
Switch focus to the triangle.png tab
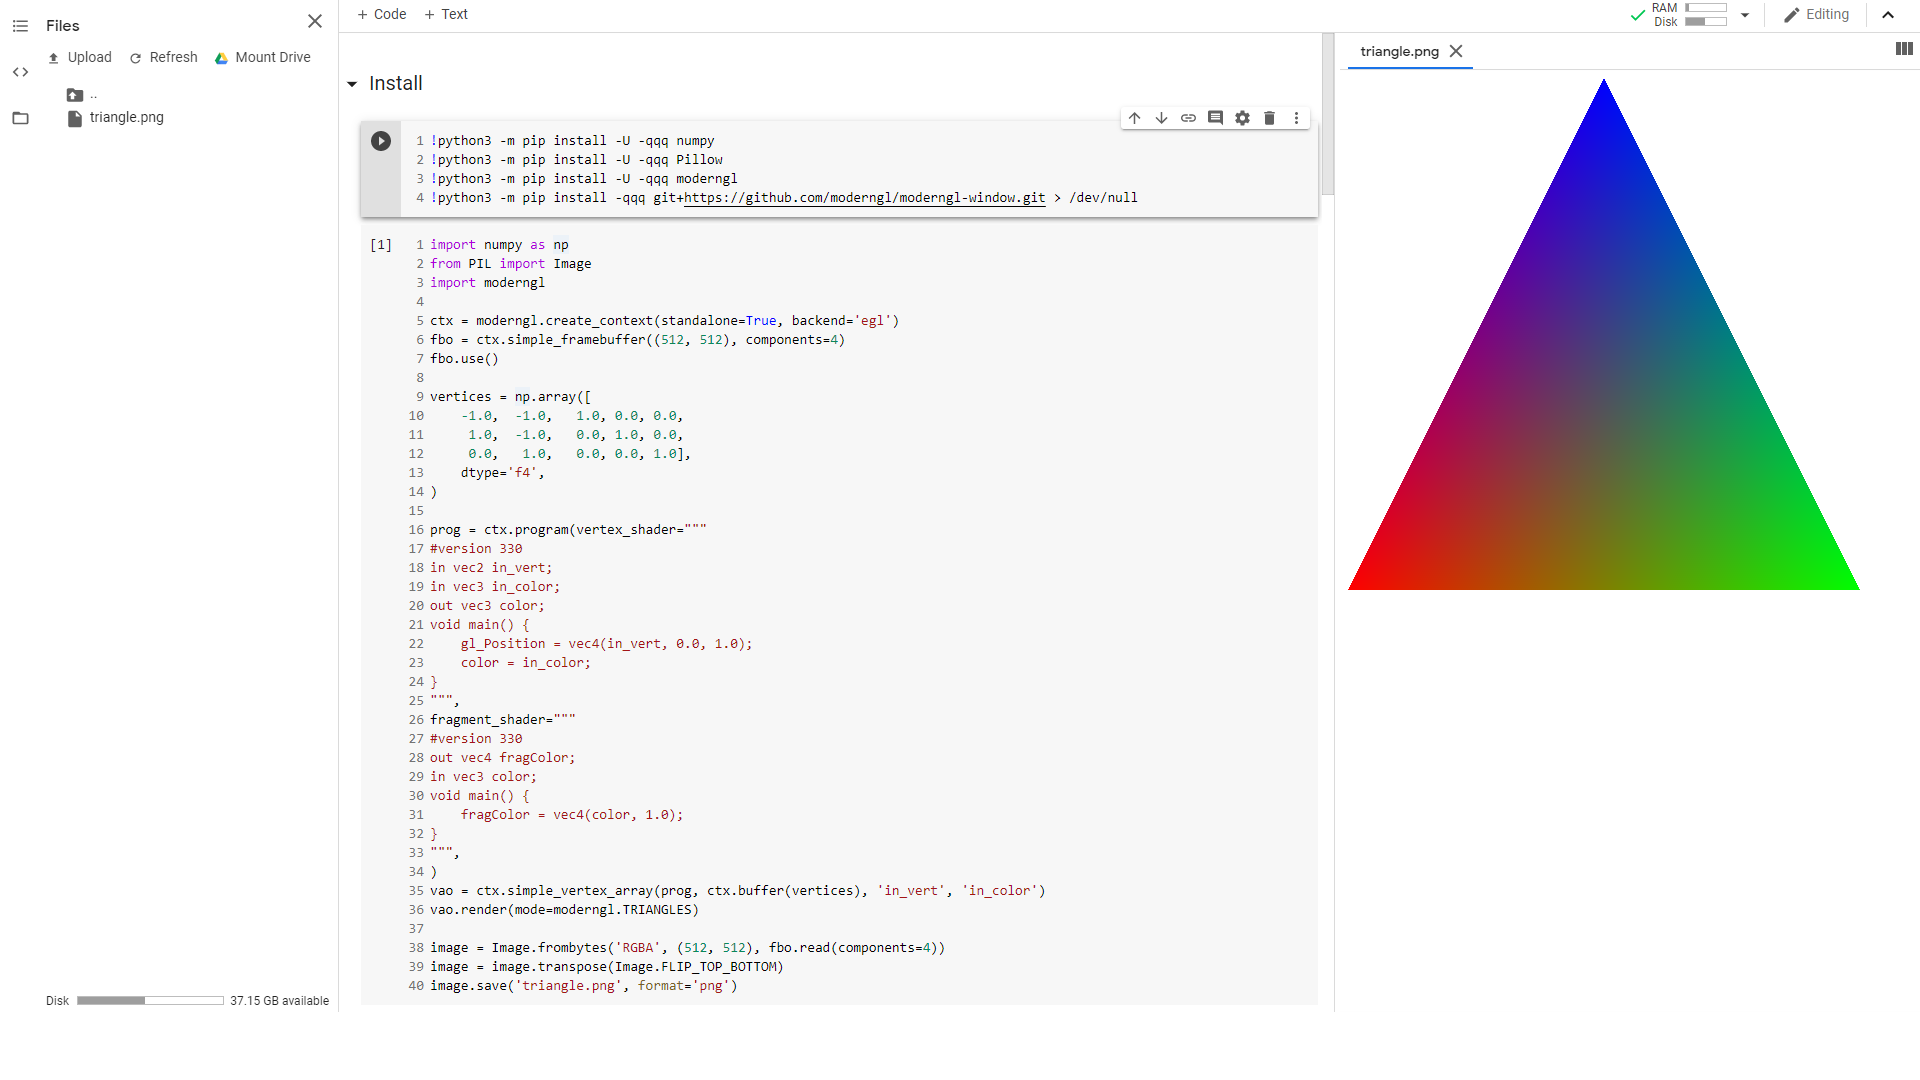pos(1399,51)
